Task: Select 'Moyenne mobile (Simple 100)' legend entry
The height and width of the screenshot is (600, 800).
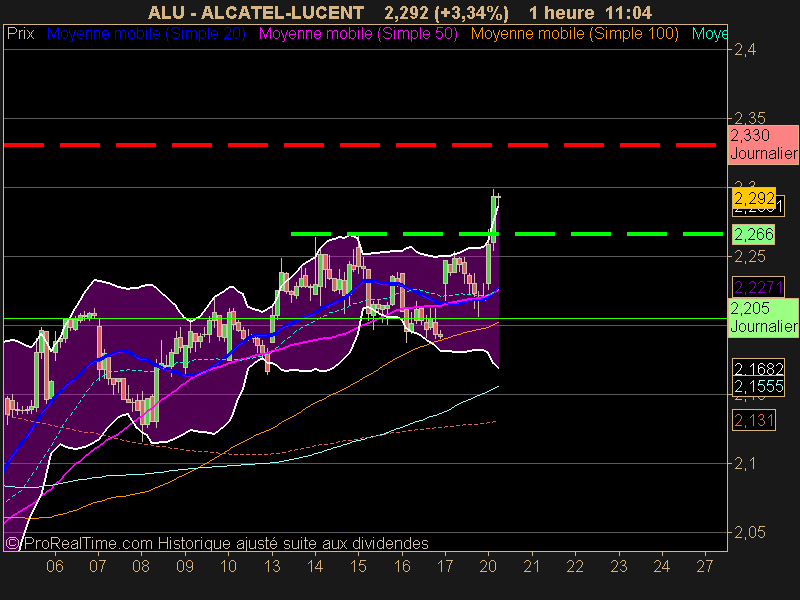Action: [x=574, y=34]
